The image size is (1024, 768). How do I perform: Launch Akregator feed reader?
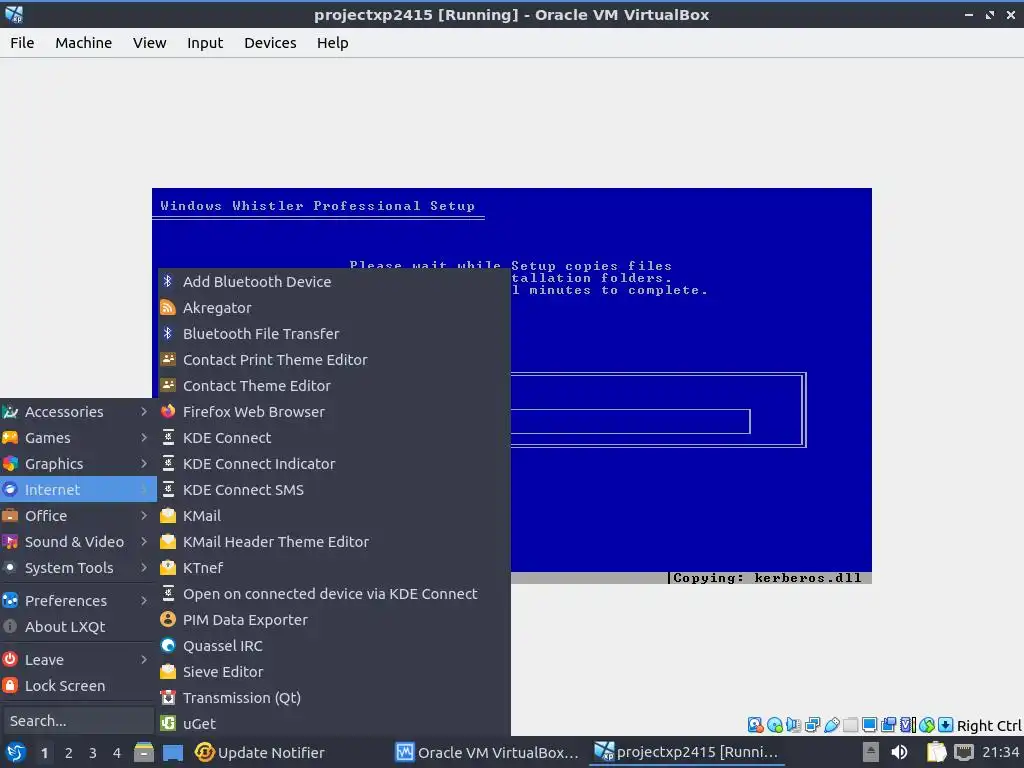point(334,308)
